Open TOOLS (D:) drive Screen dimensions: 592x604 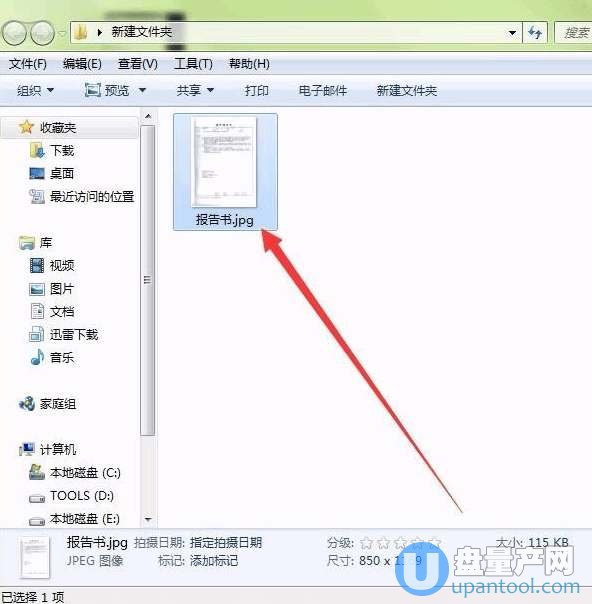click(x=82, y=496)
